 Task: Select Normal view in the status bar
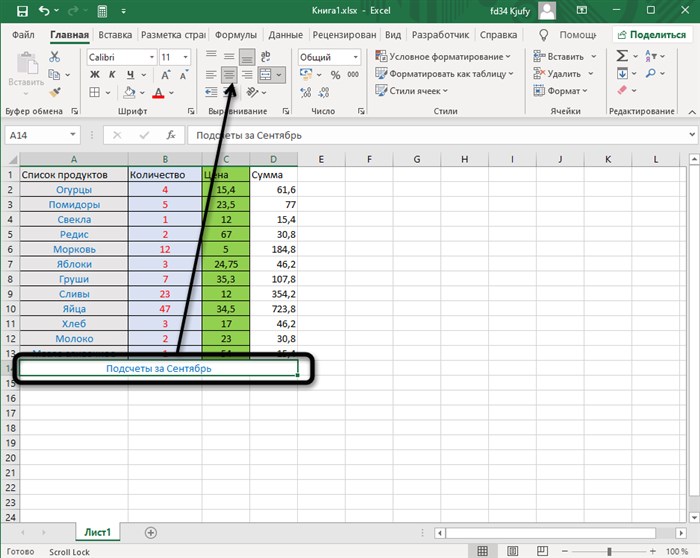tap(483, 551)
